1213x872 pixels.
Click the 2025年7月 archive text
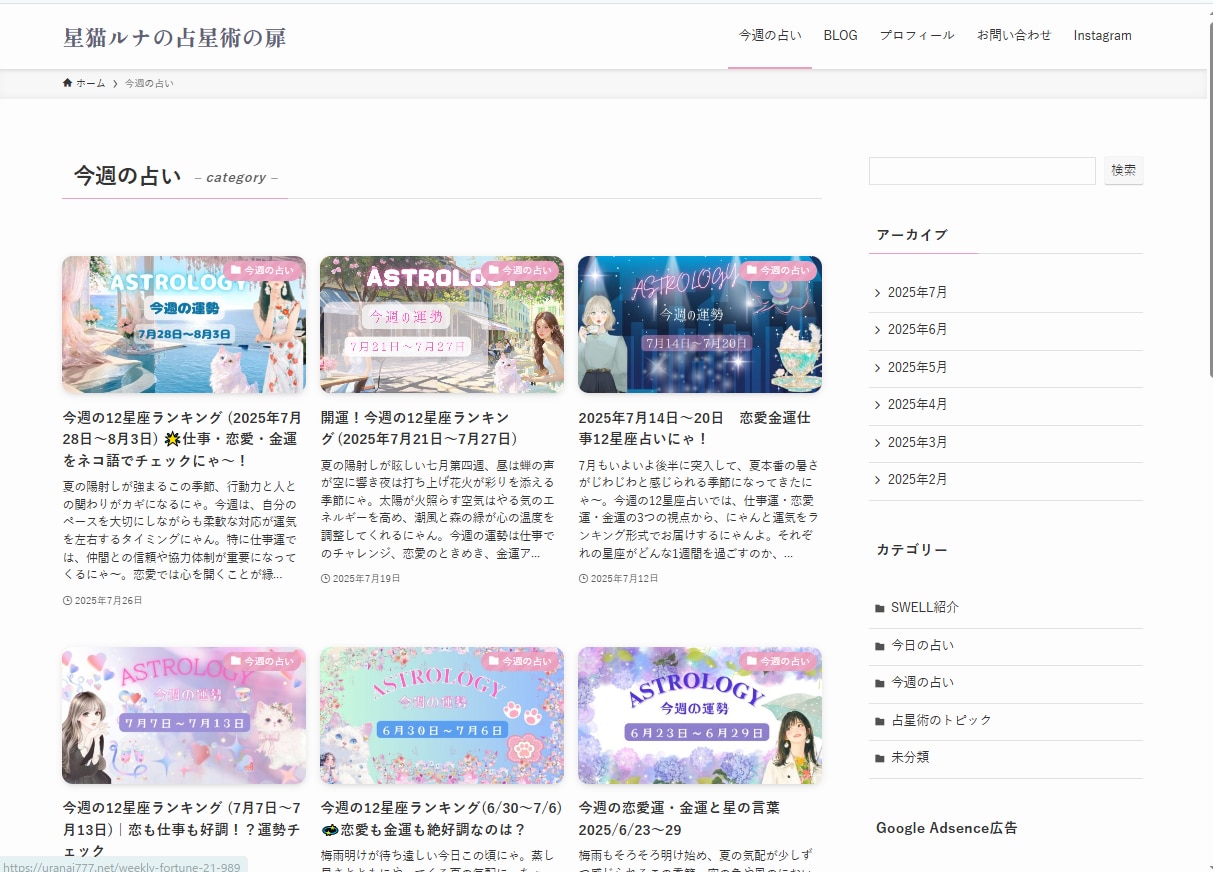coord(917,293)
